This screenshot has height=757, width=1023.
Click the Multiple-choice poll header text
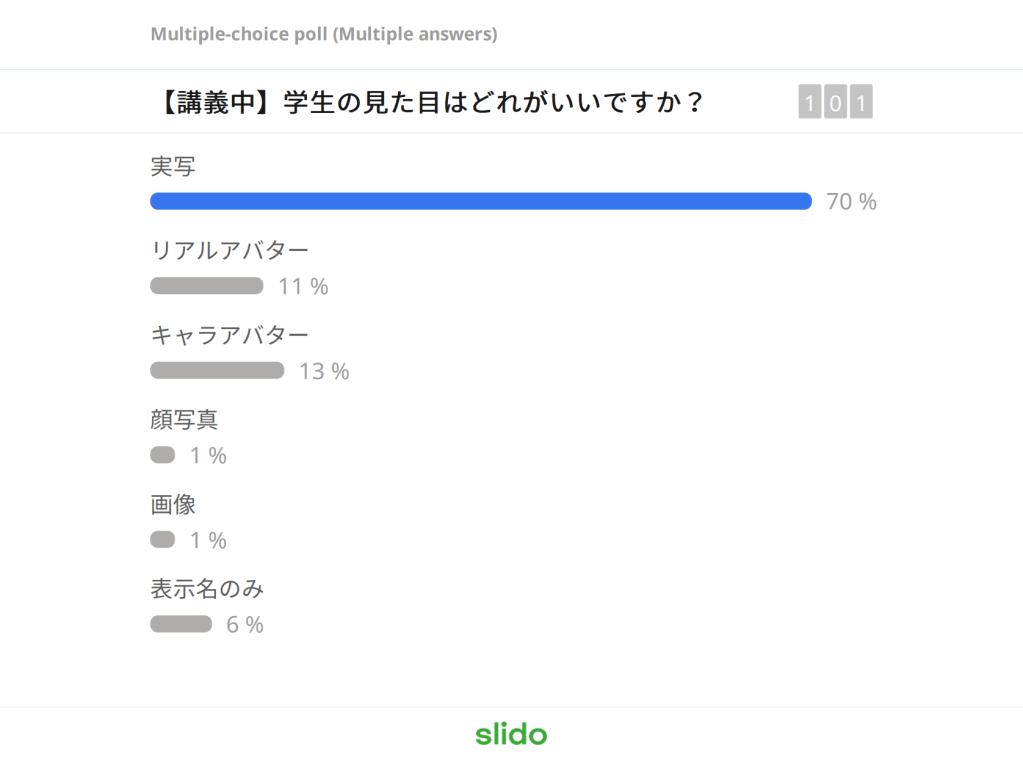(x=323, y=34)
